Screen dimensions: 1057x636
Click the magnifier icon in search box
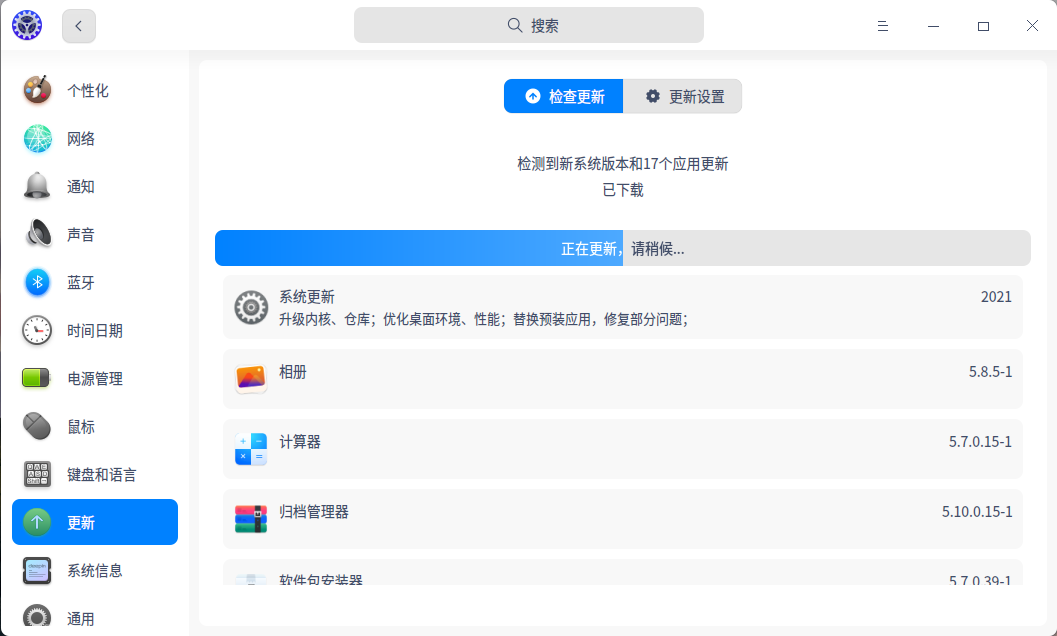[514, 26]
